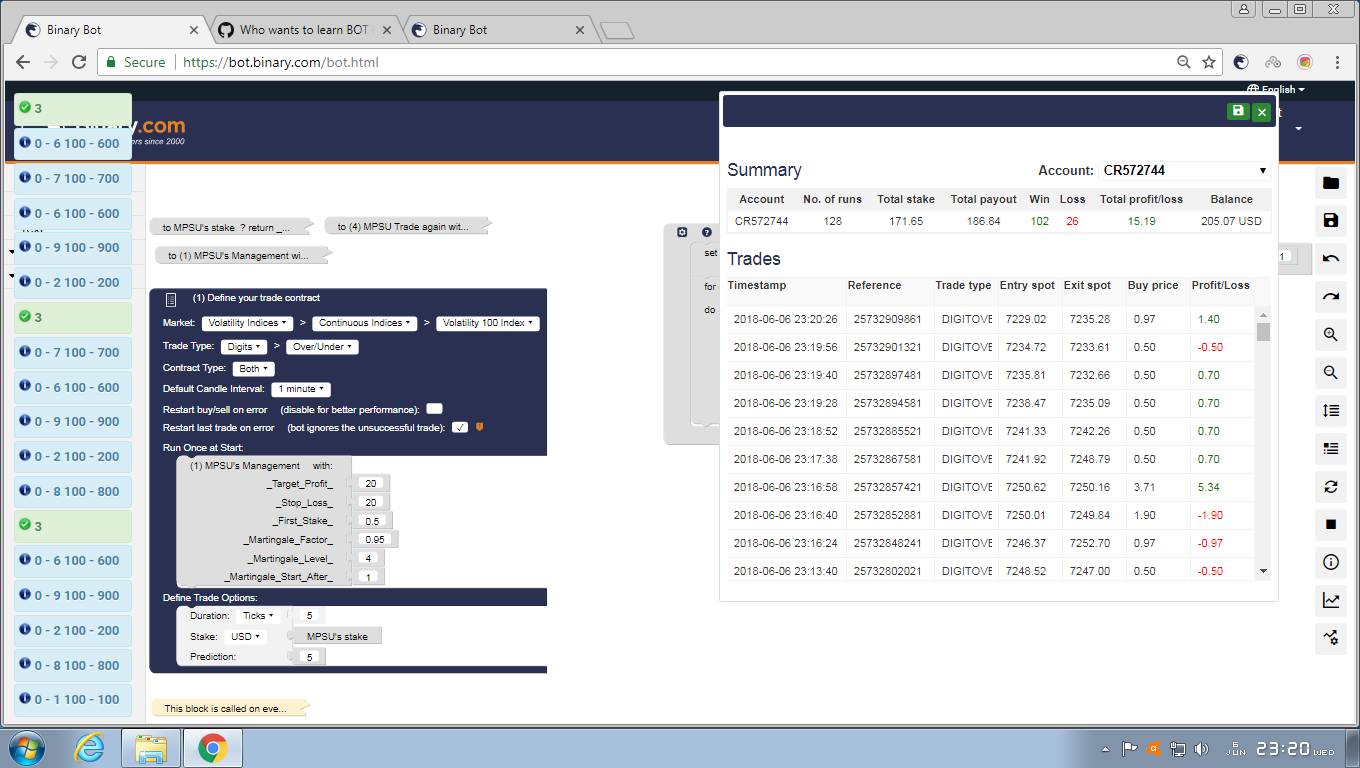Screen dimensions: 1360x768
Task: Expand the collapsed (1) MPSU's Management function
Action: (x=242, y=256)
